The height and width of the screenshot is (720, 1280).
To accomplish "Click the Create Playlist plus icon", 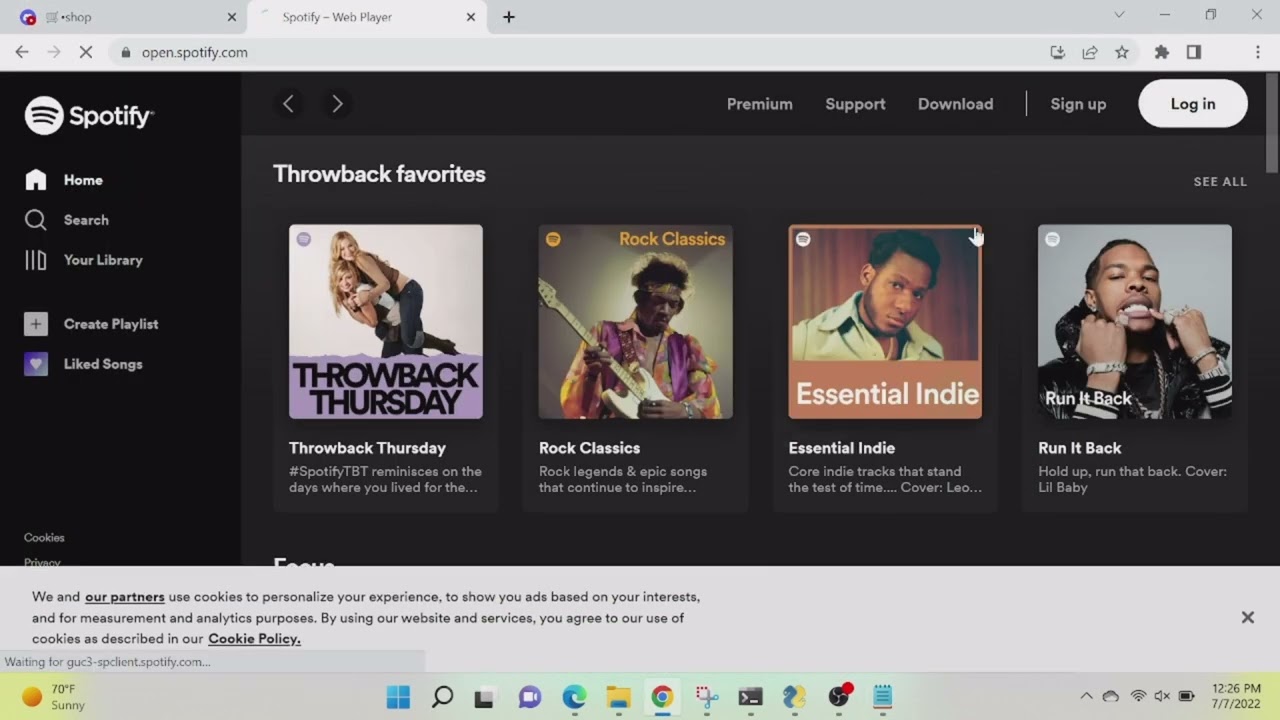I will [36, 324].
